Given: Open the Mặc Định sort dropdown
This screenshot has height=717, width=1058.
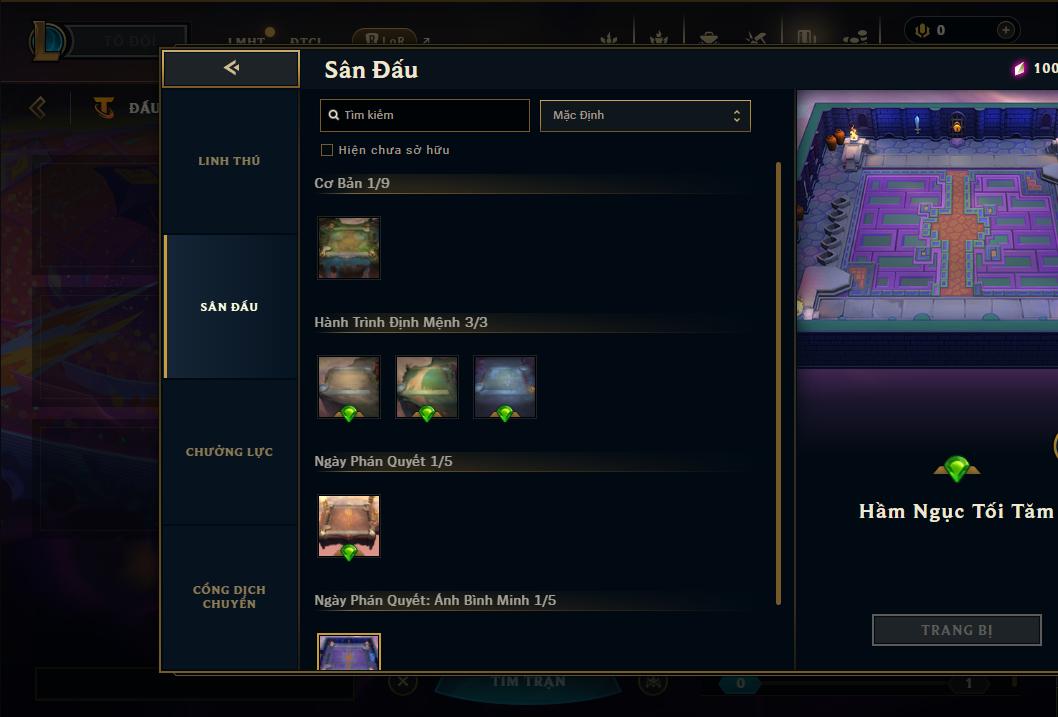Looking at the screenshot, I should click(645, 115).
